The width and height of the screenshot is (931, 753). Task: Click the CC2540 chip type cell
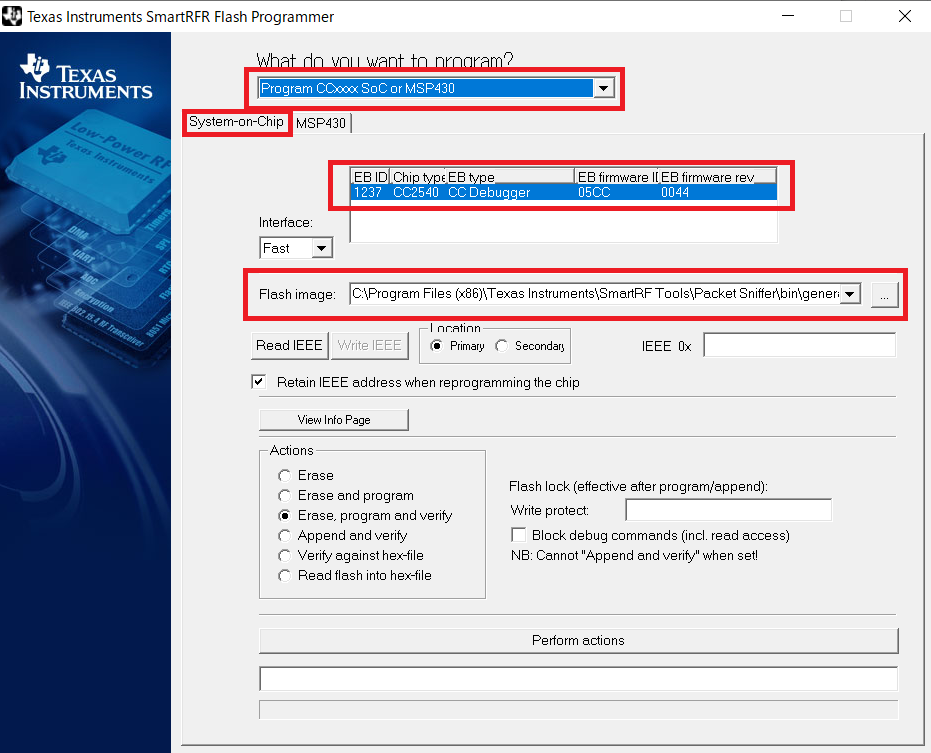coord(416,192)
